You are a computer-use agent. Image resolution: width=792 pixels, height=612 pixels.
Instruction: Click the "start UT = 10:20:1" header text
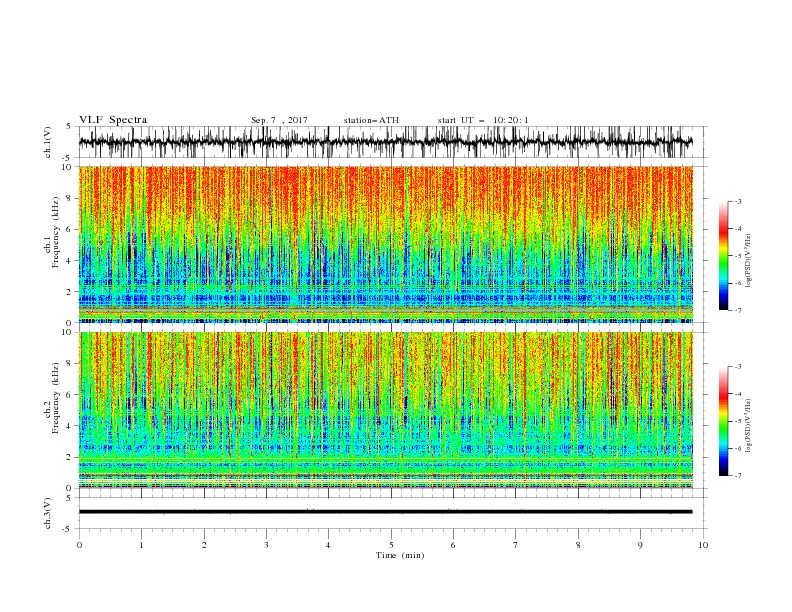click(482, 120)
